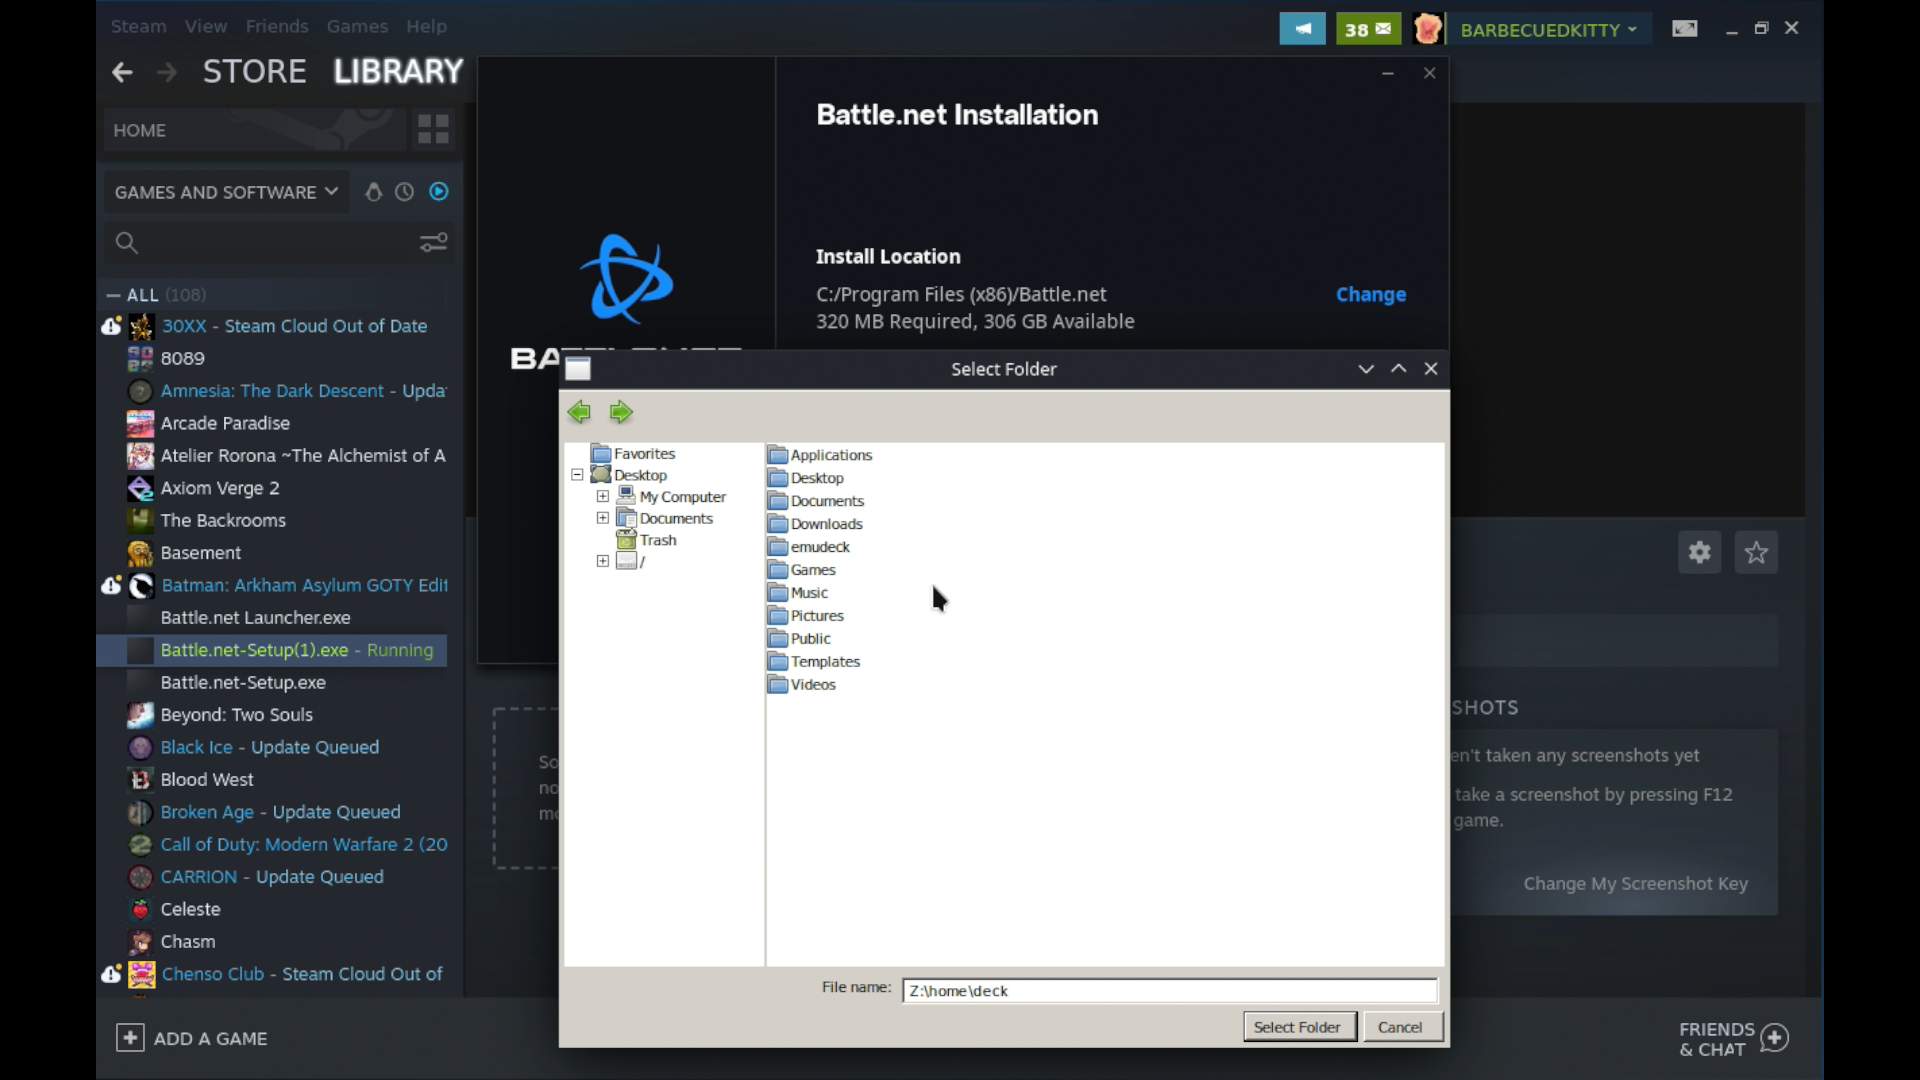Open Big Picture mode icon at top right
The image size is (1920, 1080).
coord(1685,28)
